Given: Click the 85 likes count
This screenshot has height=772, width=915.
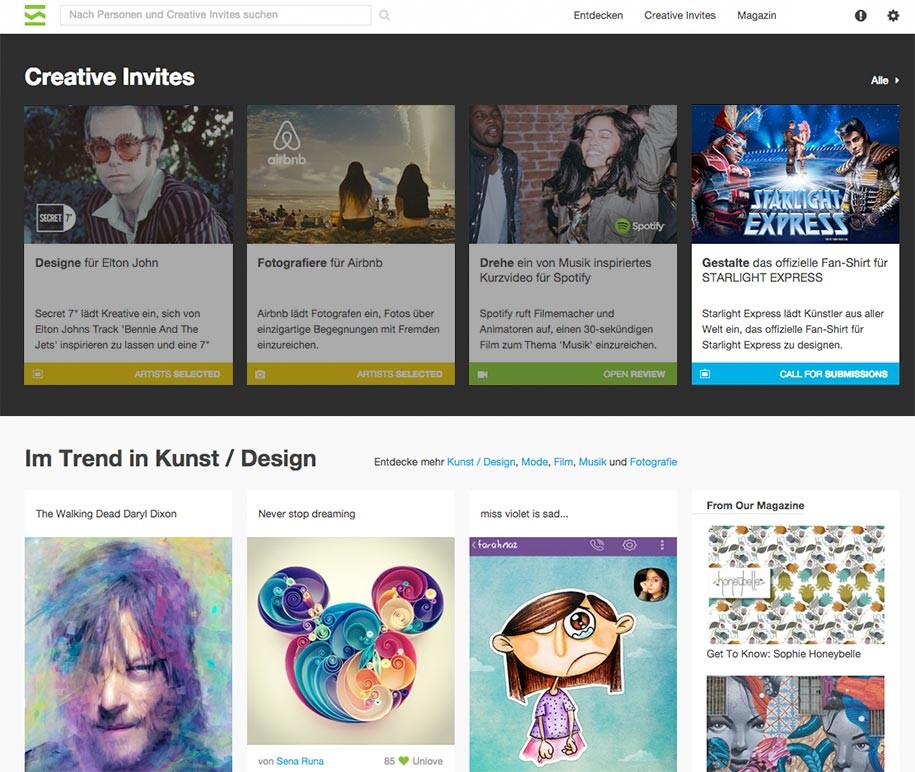Looking at the screenshot, I should pyautogui.click(x=389, y=761).
